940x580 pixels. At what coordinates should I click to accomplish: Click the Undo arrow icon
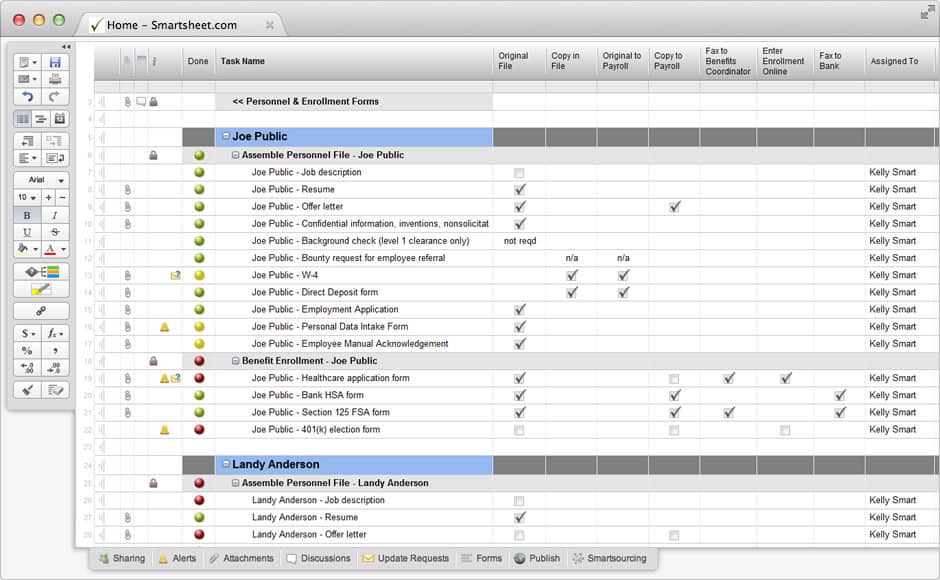click(x=27, y=97)
